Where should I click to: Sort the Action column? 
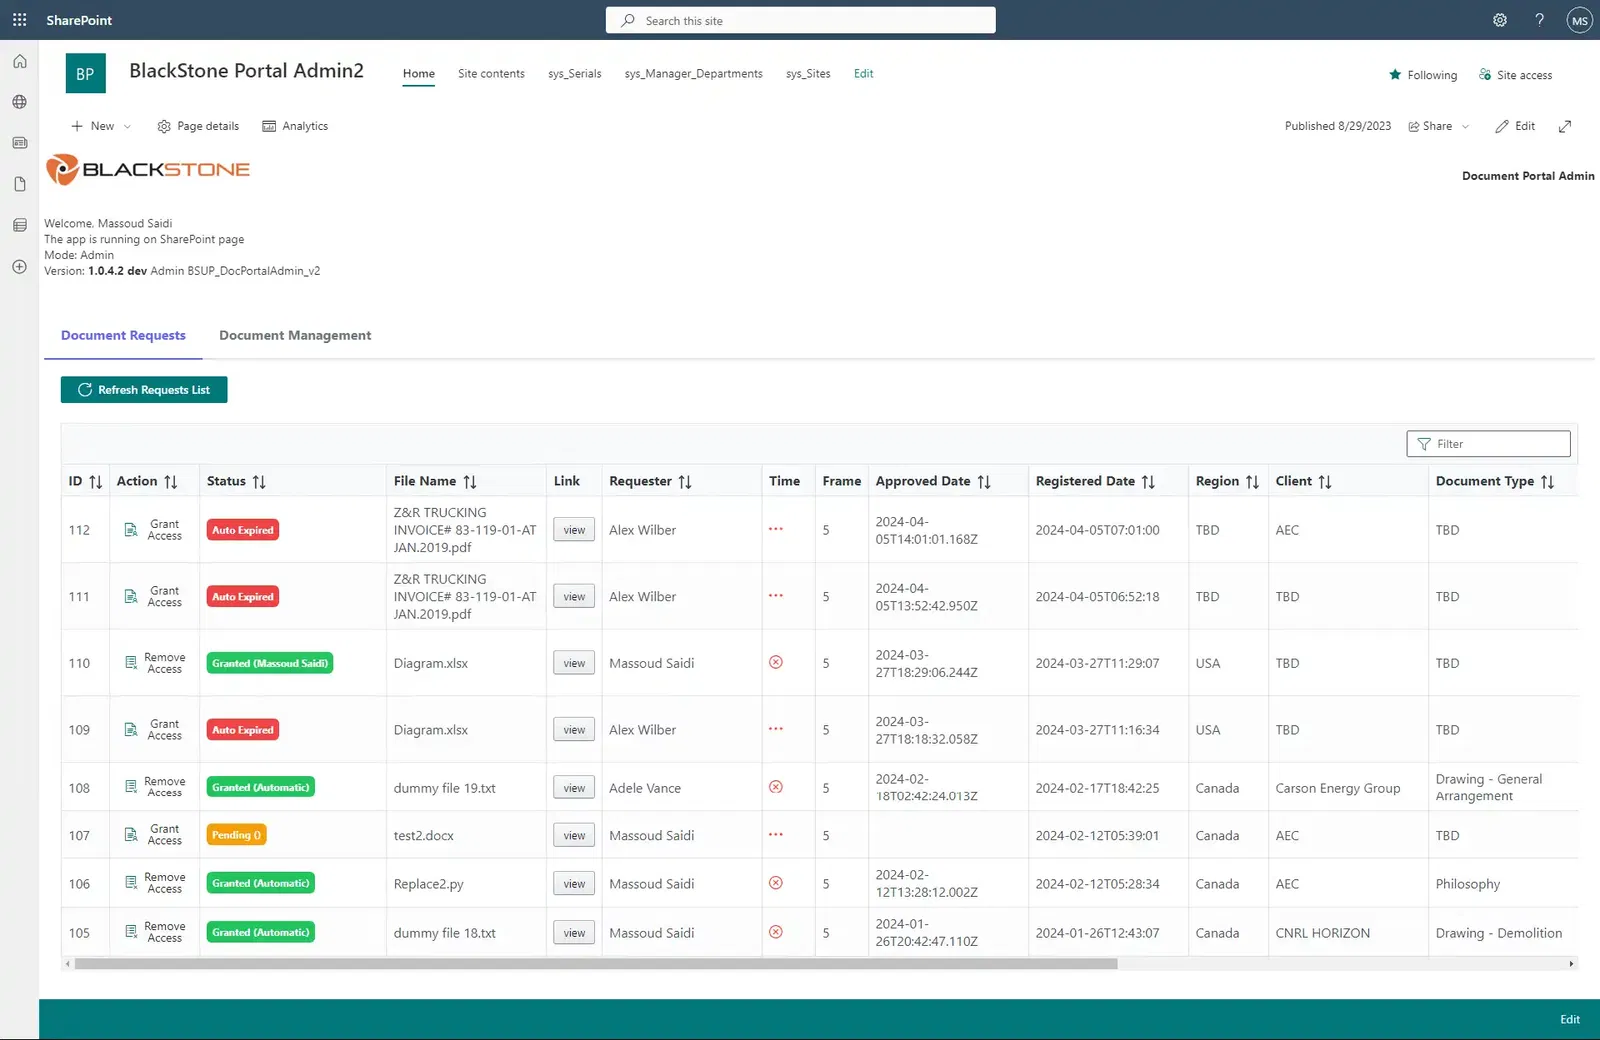point(171,482)
